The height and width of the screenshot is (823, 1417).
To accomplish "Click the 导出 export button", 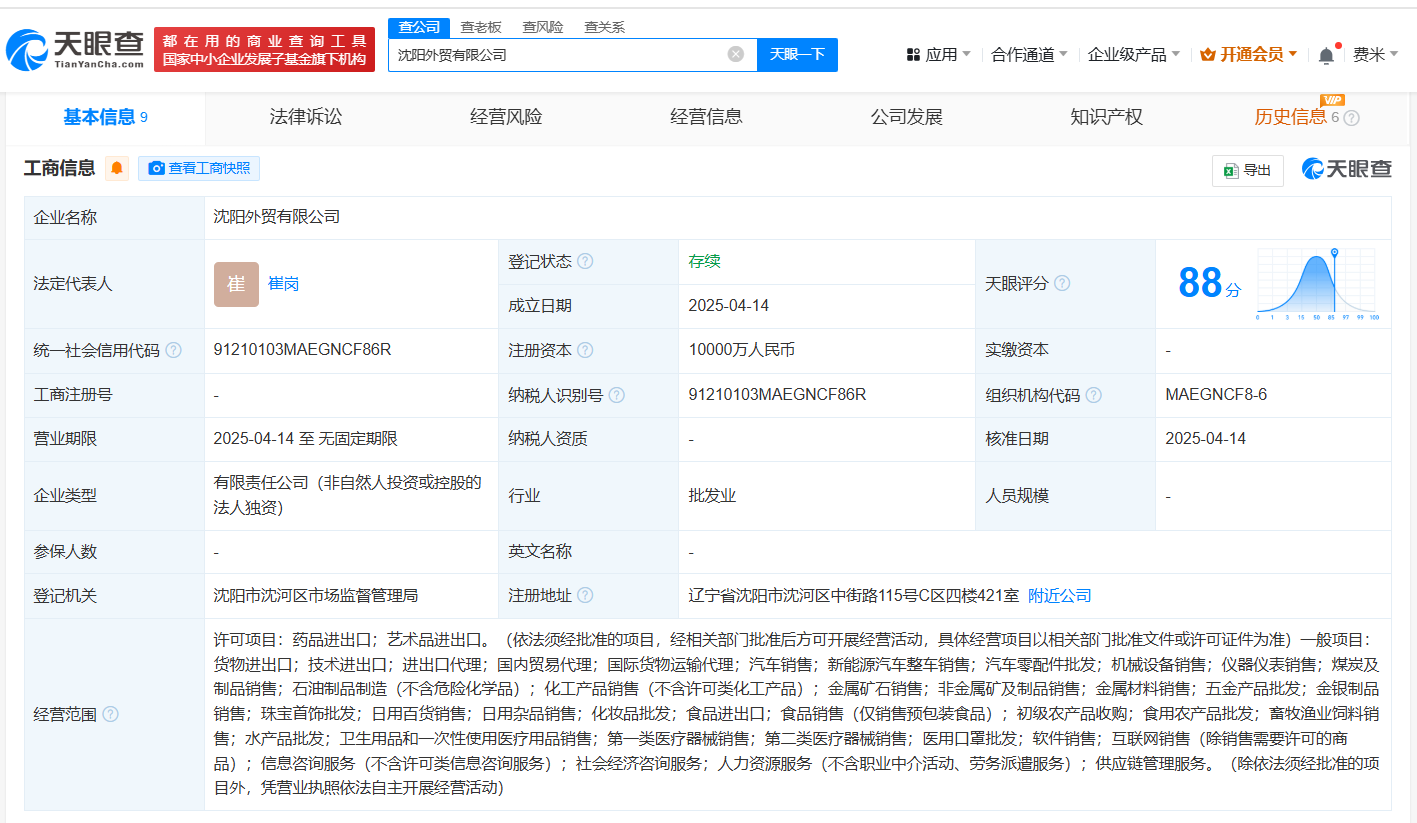I will coord(1247,170).
